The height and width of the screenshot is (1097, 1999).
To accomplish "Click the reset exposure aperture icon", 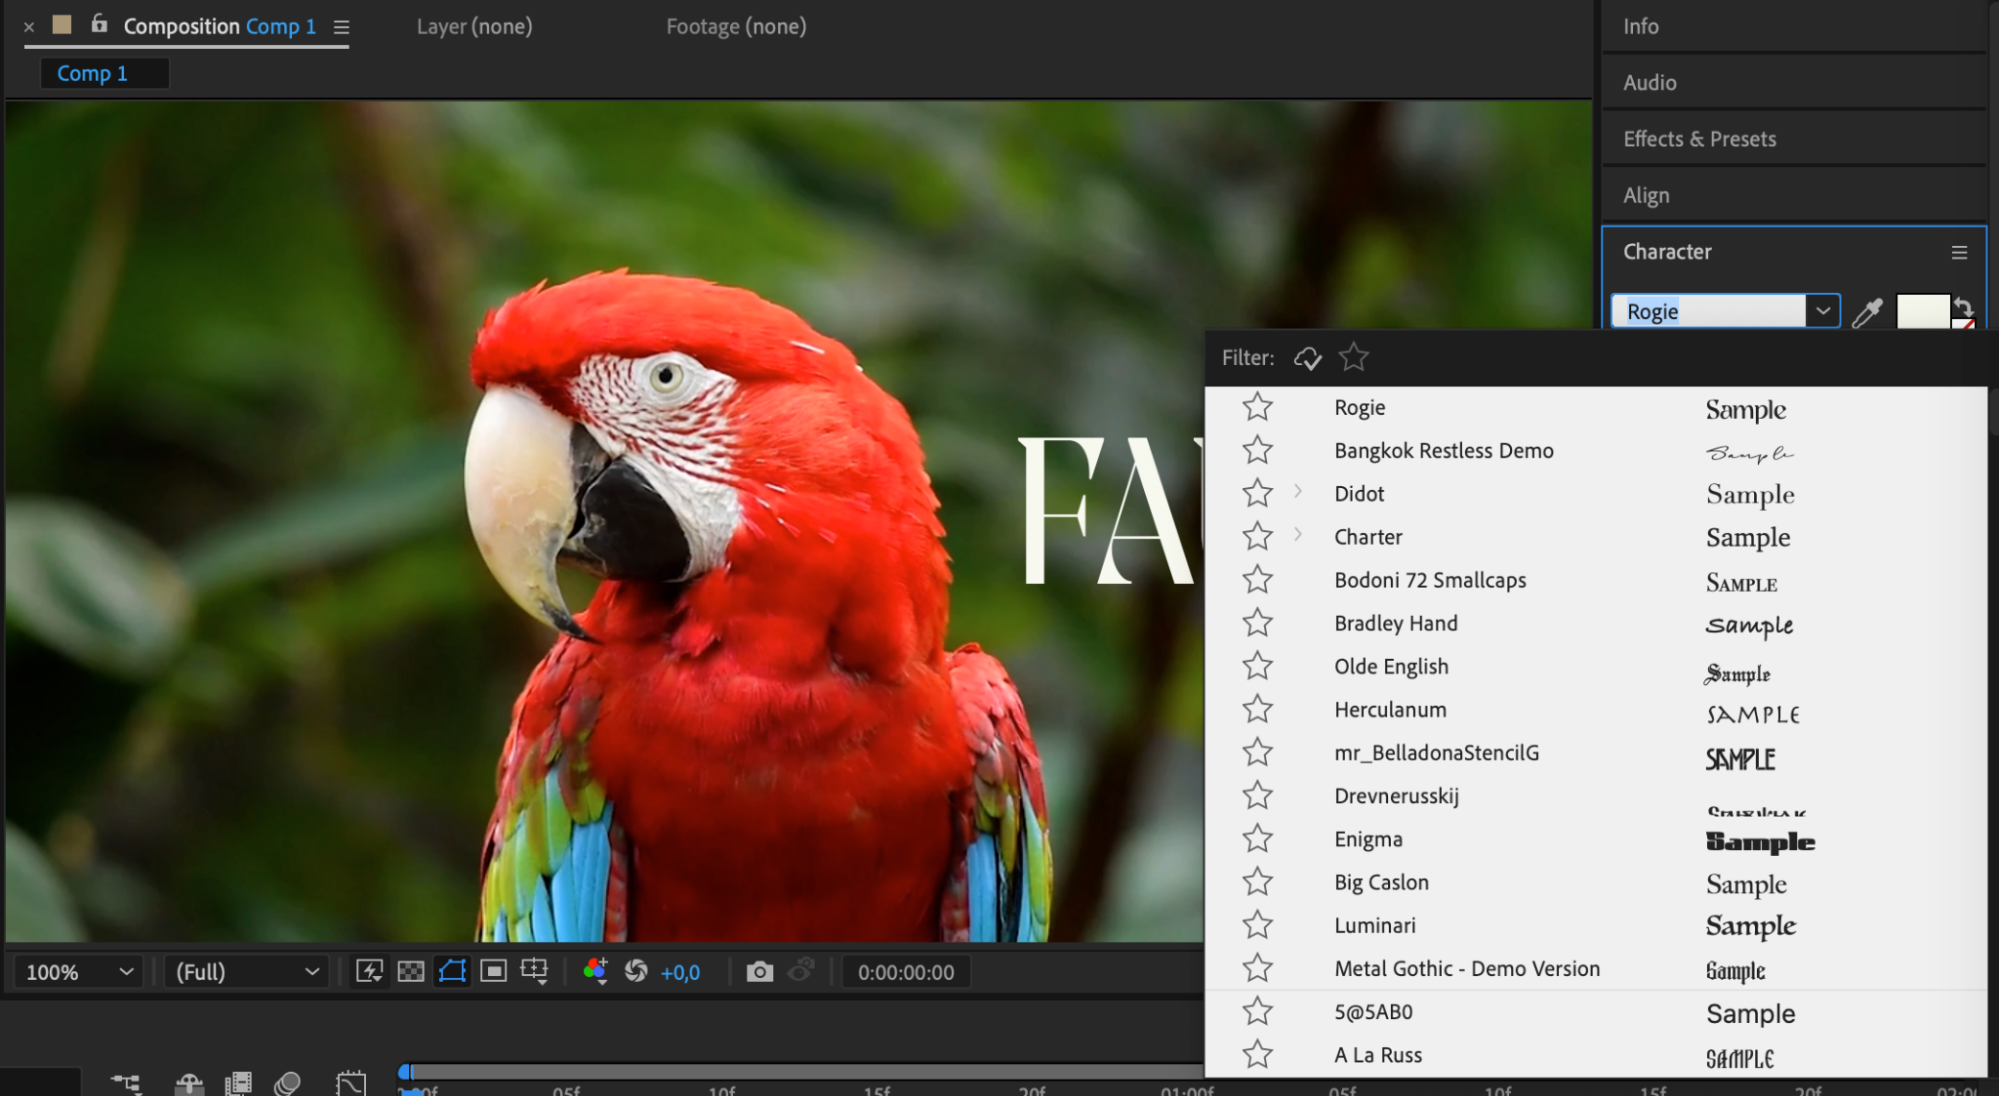I will 636,971.
